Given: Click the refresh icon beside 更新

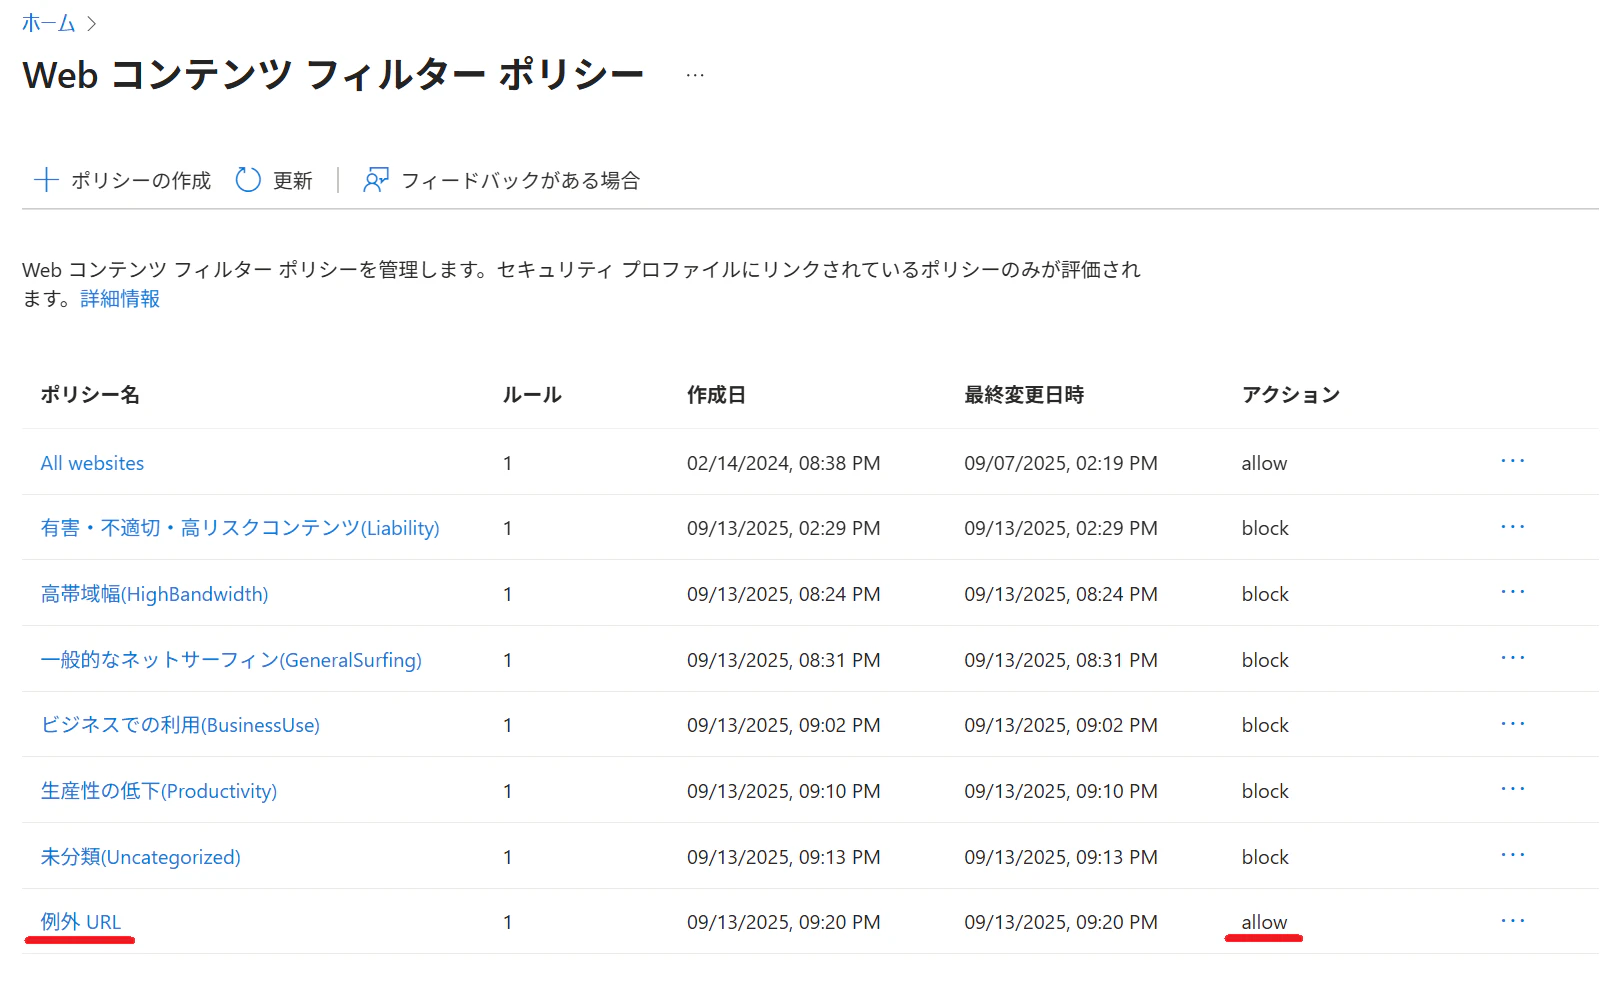Looking at the screenshot, I should coord(248,180).
